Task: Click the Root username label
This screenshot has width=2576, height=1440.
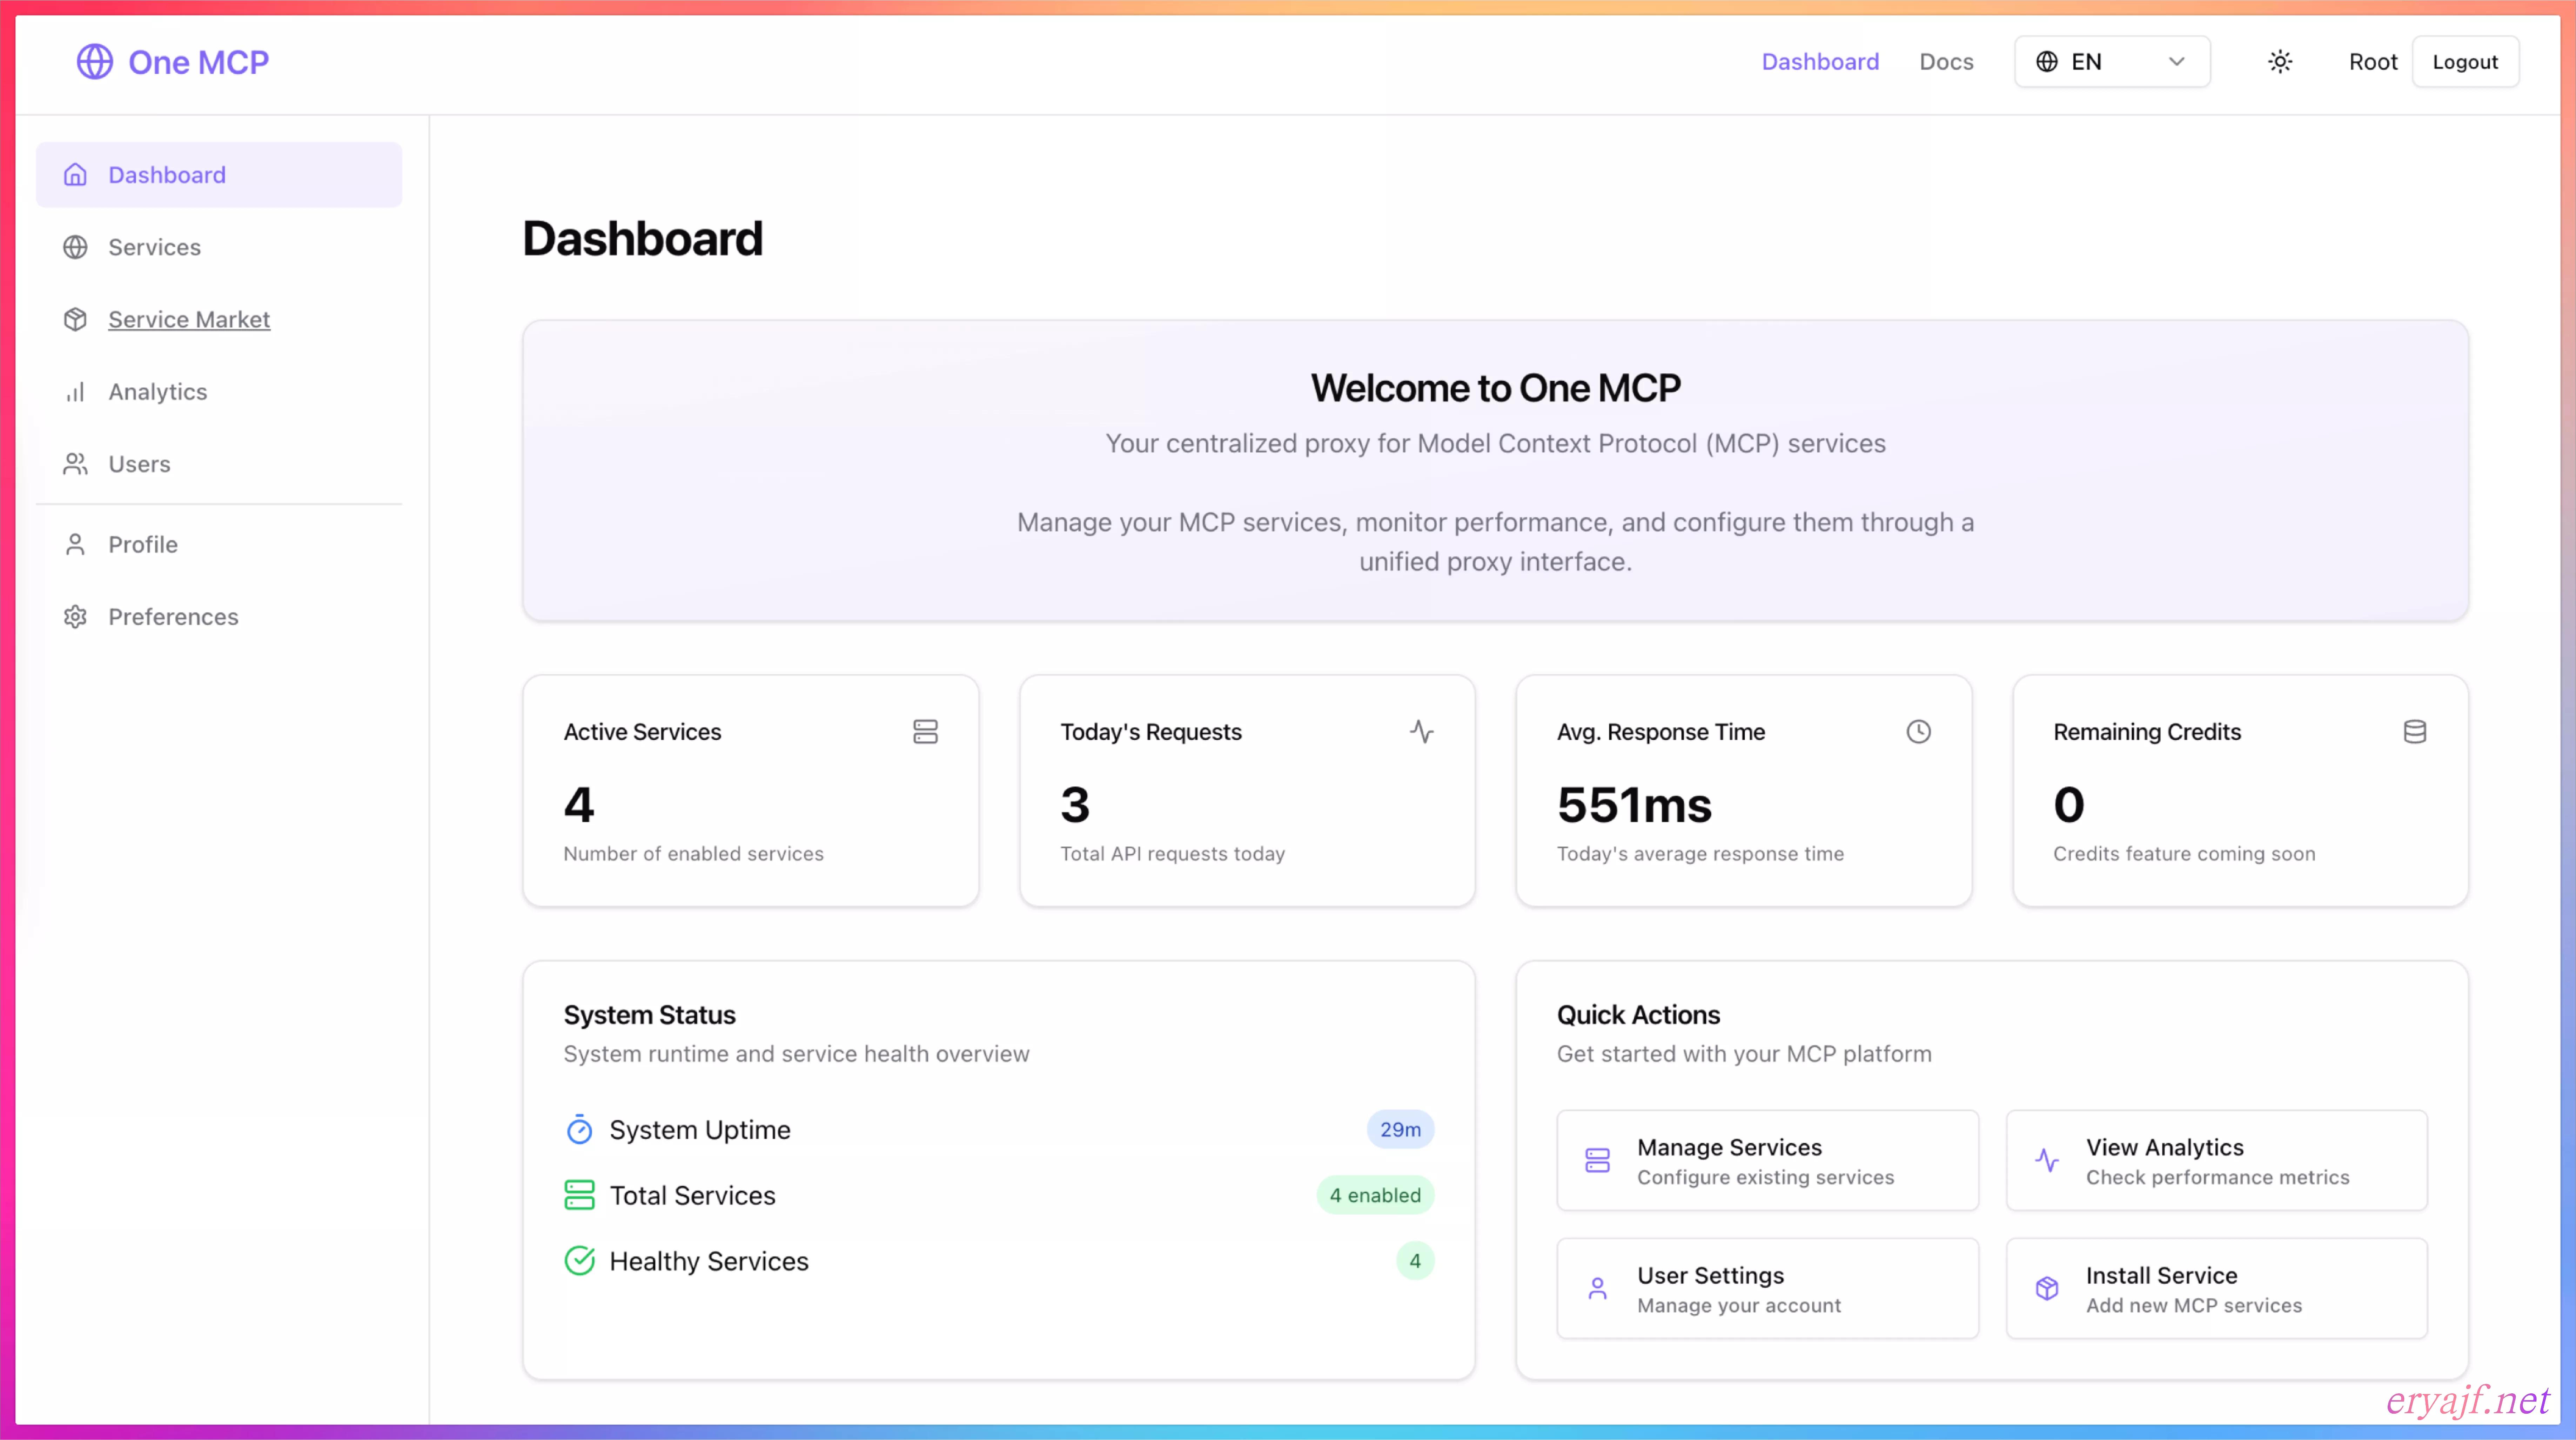Action: point(2373,62)
